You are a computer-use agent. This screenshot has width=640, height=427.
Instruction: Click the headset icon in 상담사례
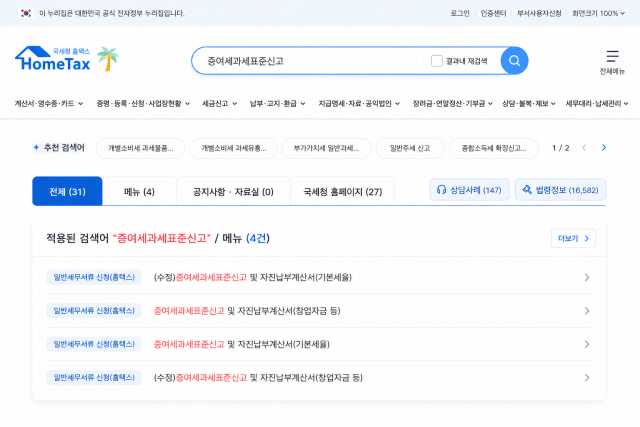click(x=441, y=190)
